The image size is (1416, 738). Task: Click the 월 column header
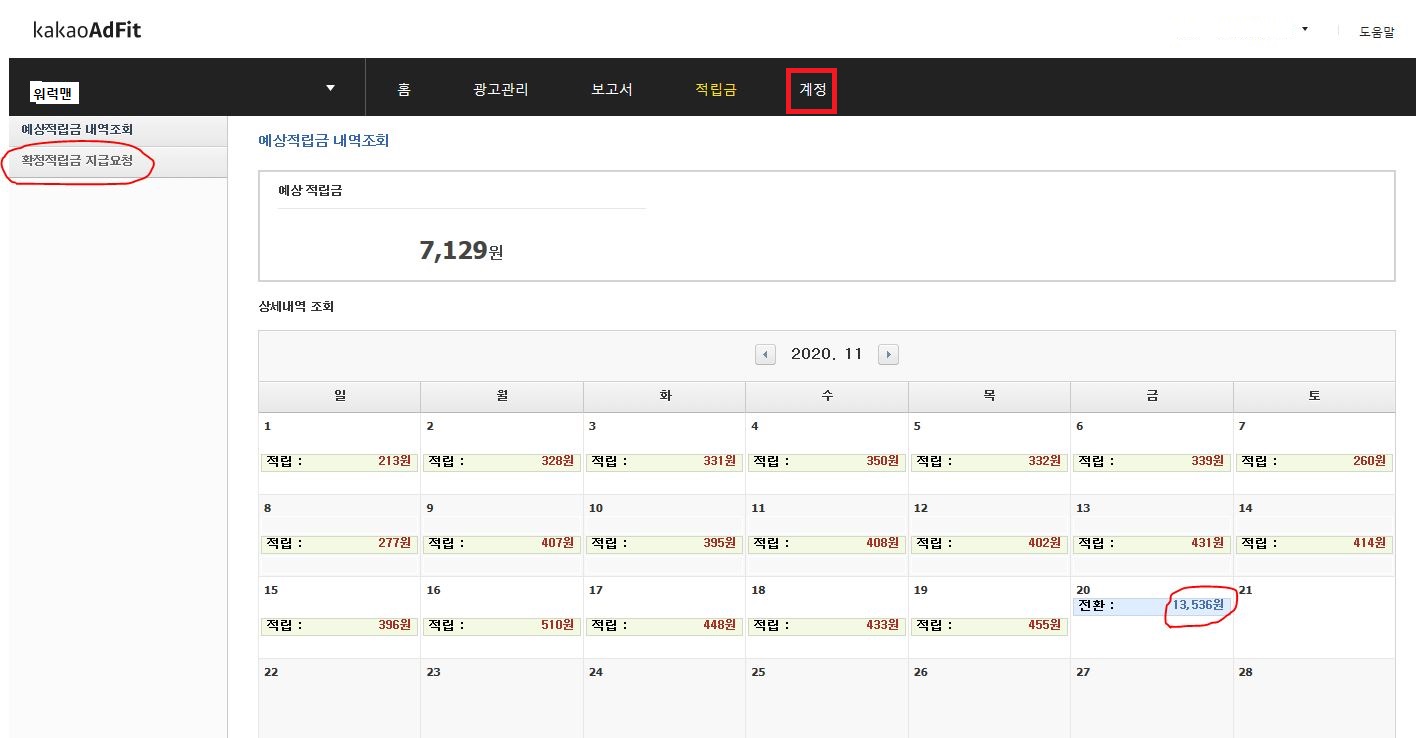click(x=502, y=396)
